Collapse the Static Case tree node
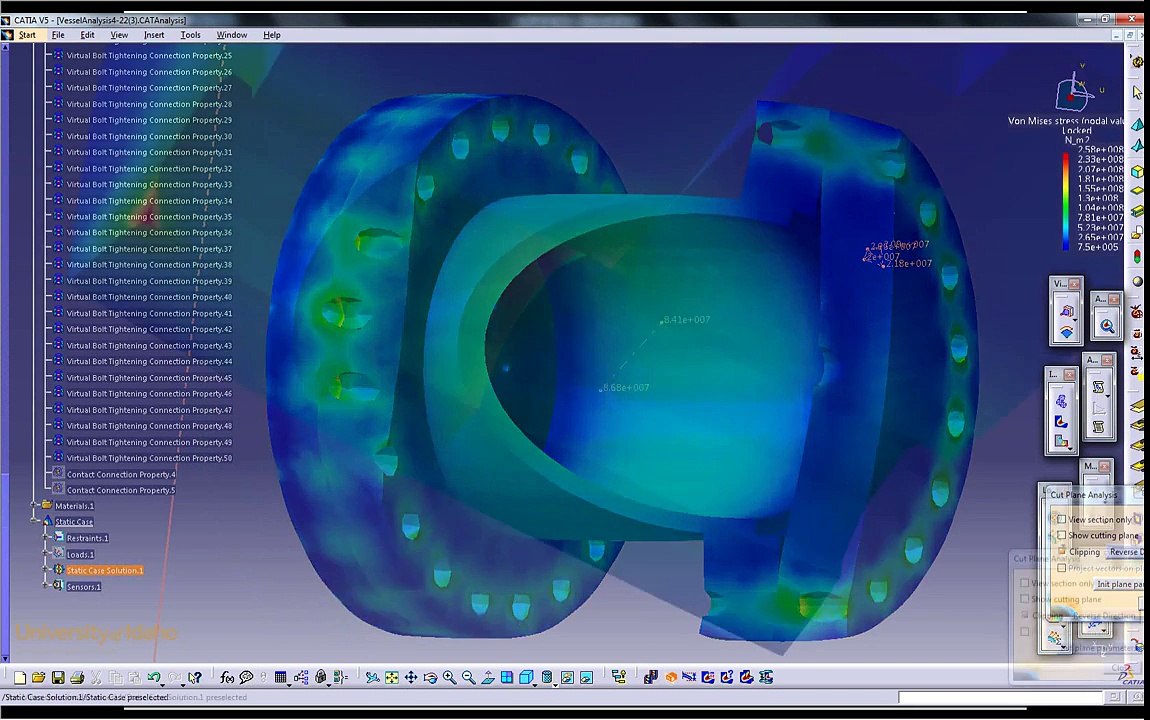1150x720 pixels. pos(34,521)
